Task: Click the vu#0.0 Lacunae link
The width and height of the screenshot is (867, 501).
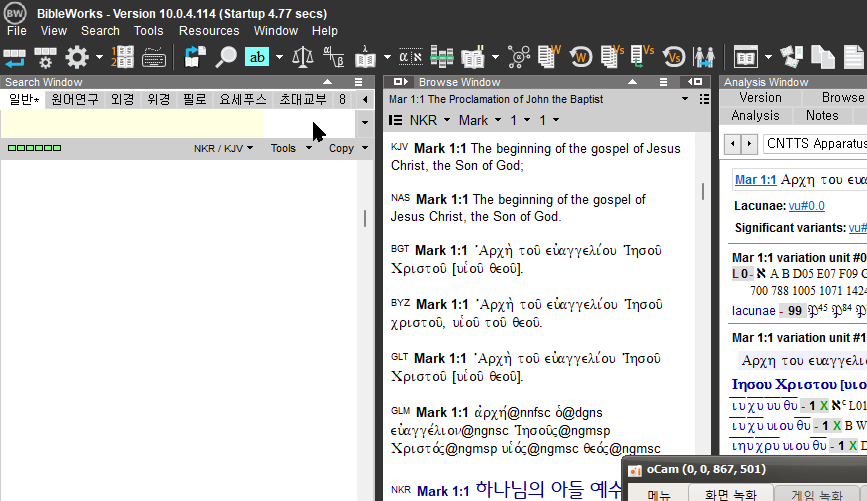Action: (807, 206)
